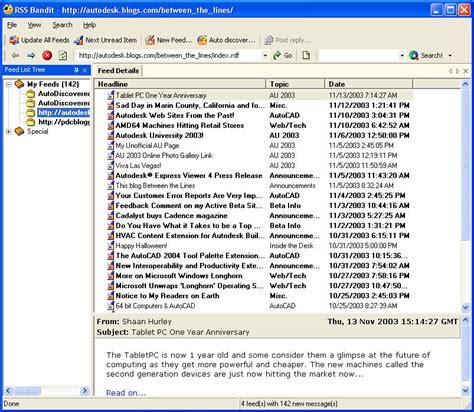Navigate forward with the blue arrow
Image resolution: width=474 pixels, height=412 pixels.
tap(31, 55)
